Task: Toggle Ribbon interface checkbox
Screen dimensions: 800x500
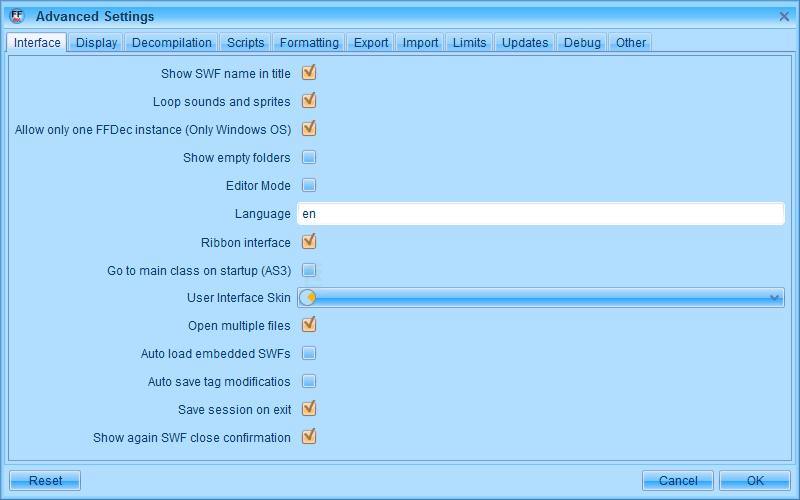Action: click(x=309, y=242)
